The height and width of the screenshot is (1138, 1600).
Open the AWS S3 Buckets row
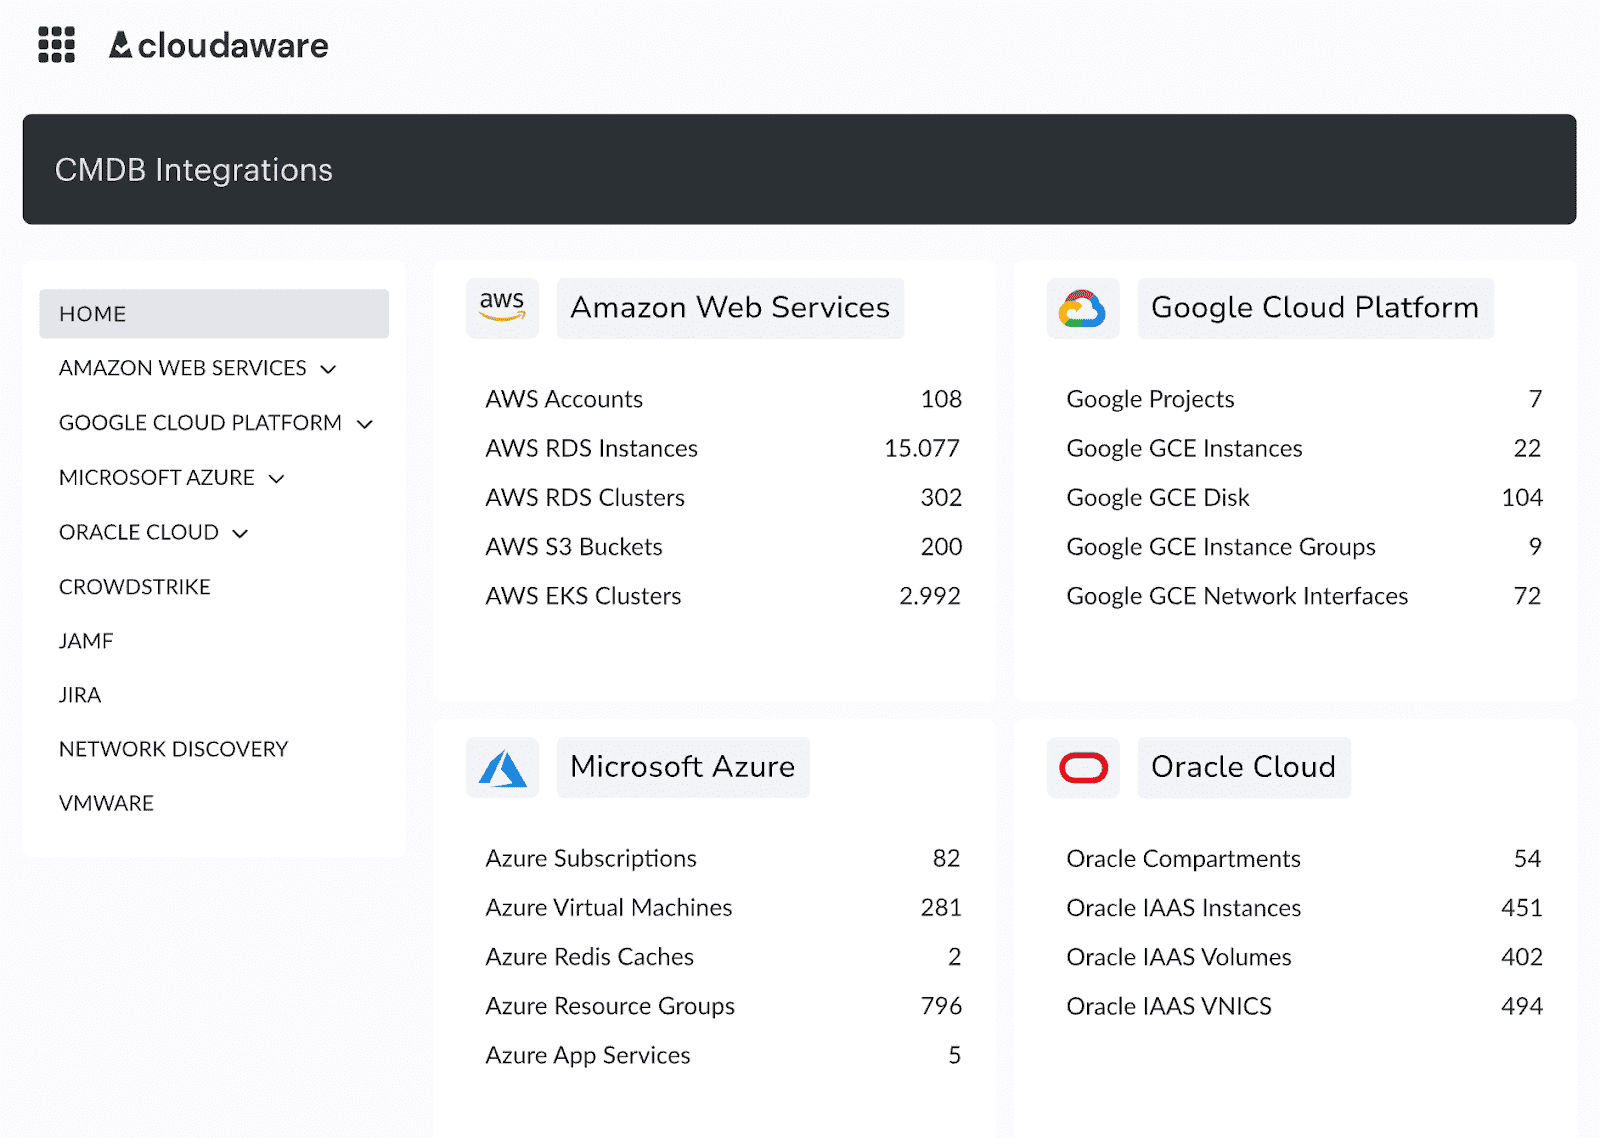[724, 547]
